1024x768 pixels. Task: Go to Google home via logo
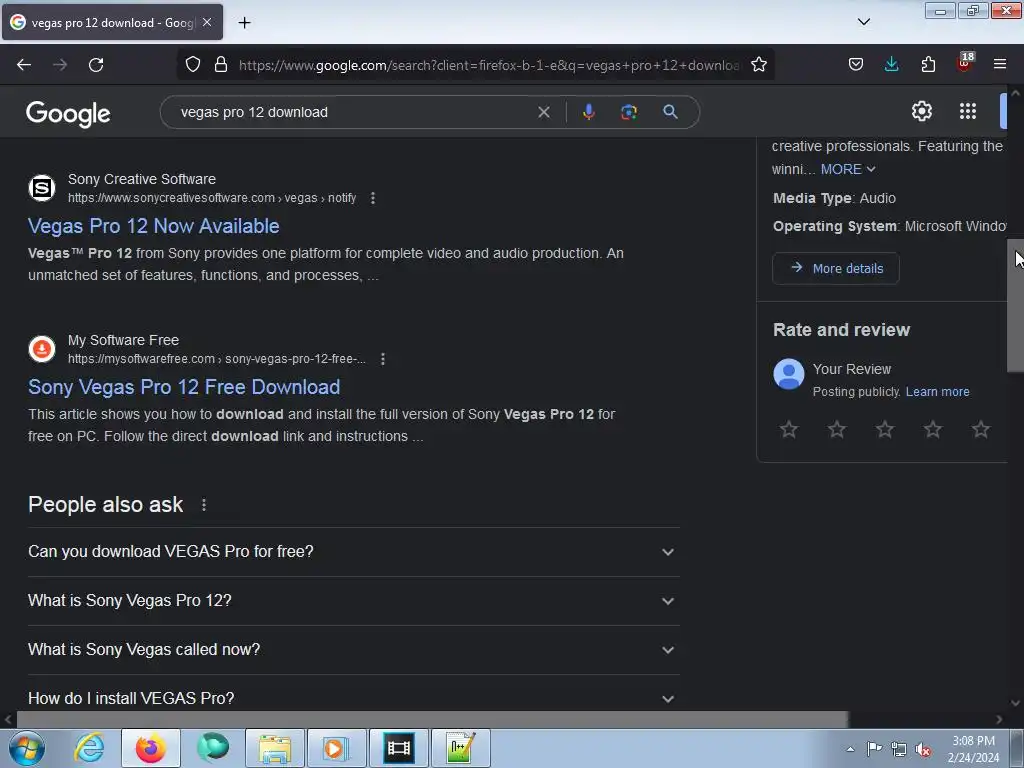pyautogui.click(x=68, y=114)
